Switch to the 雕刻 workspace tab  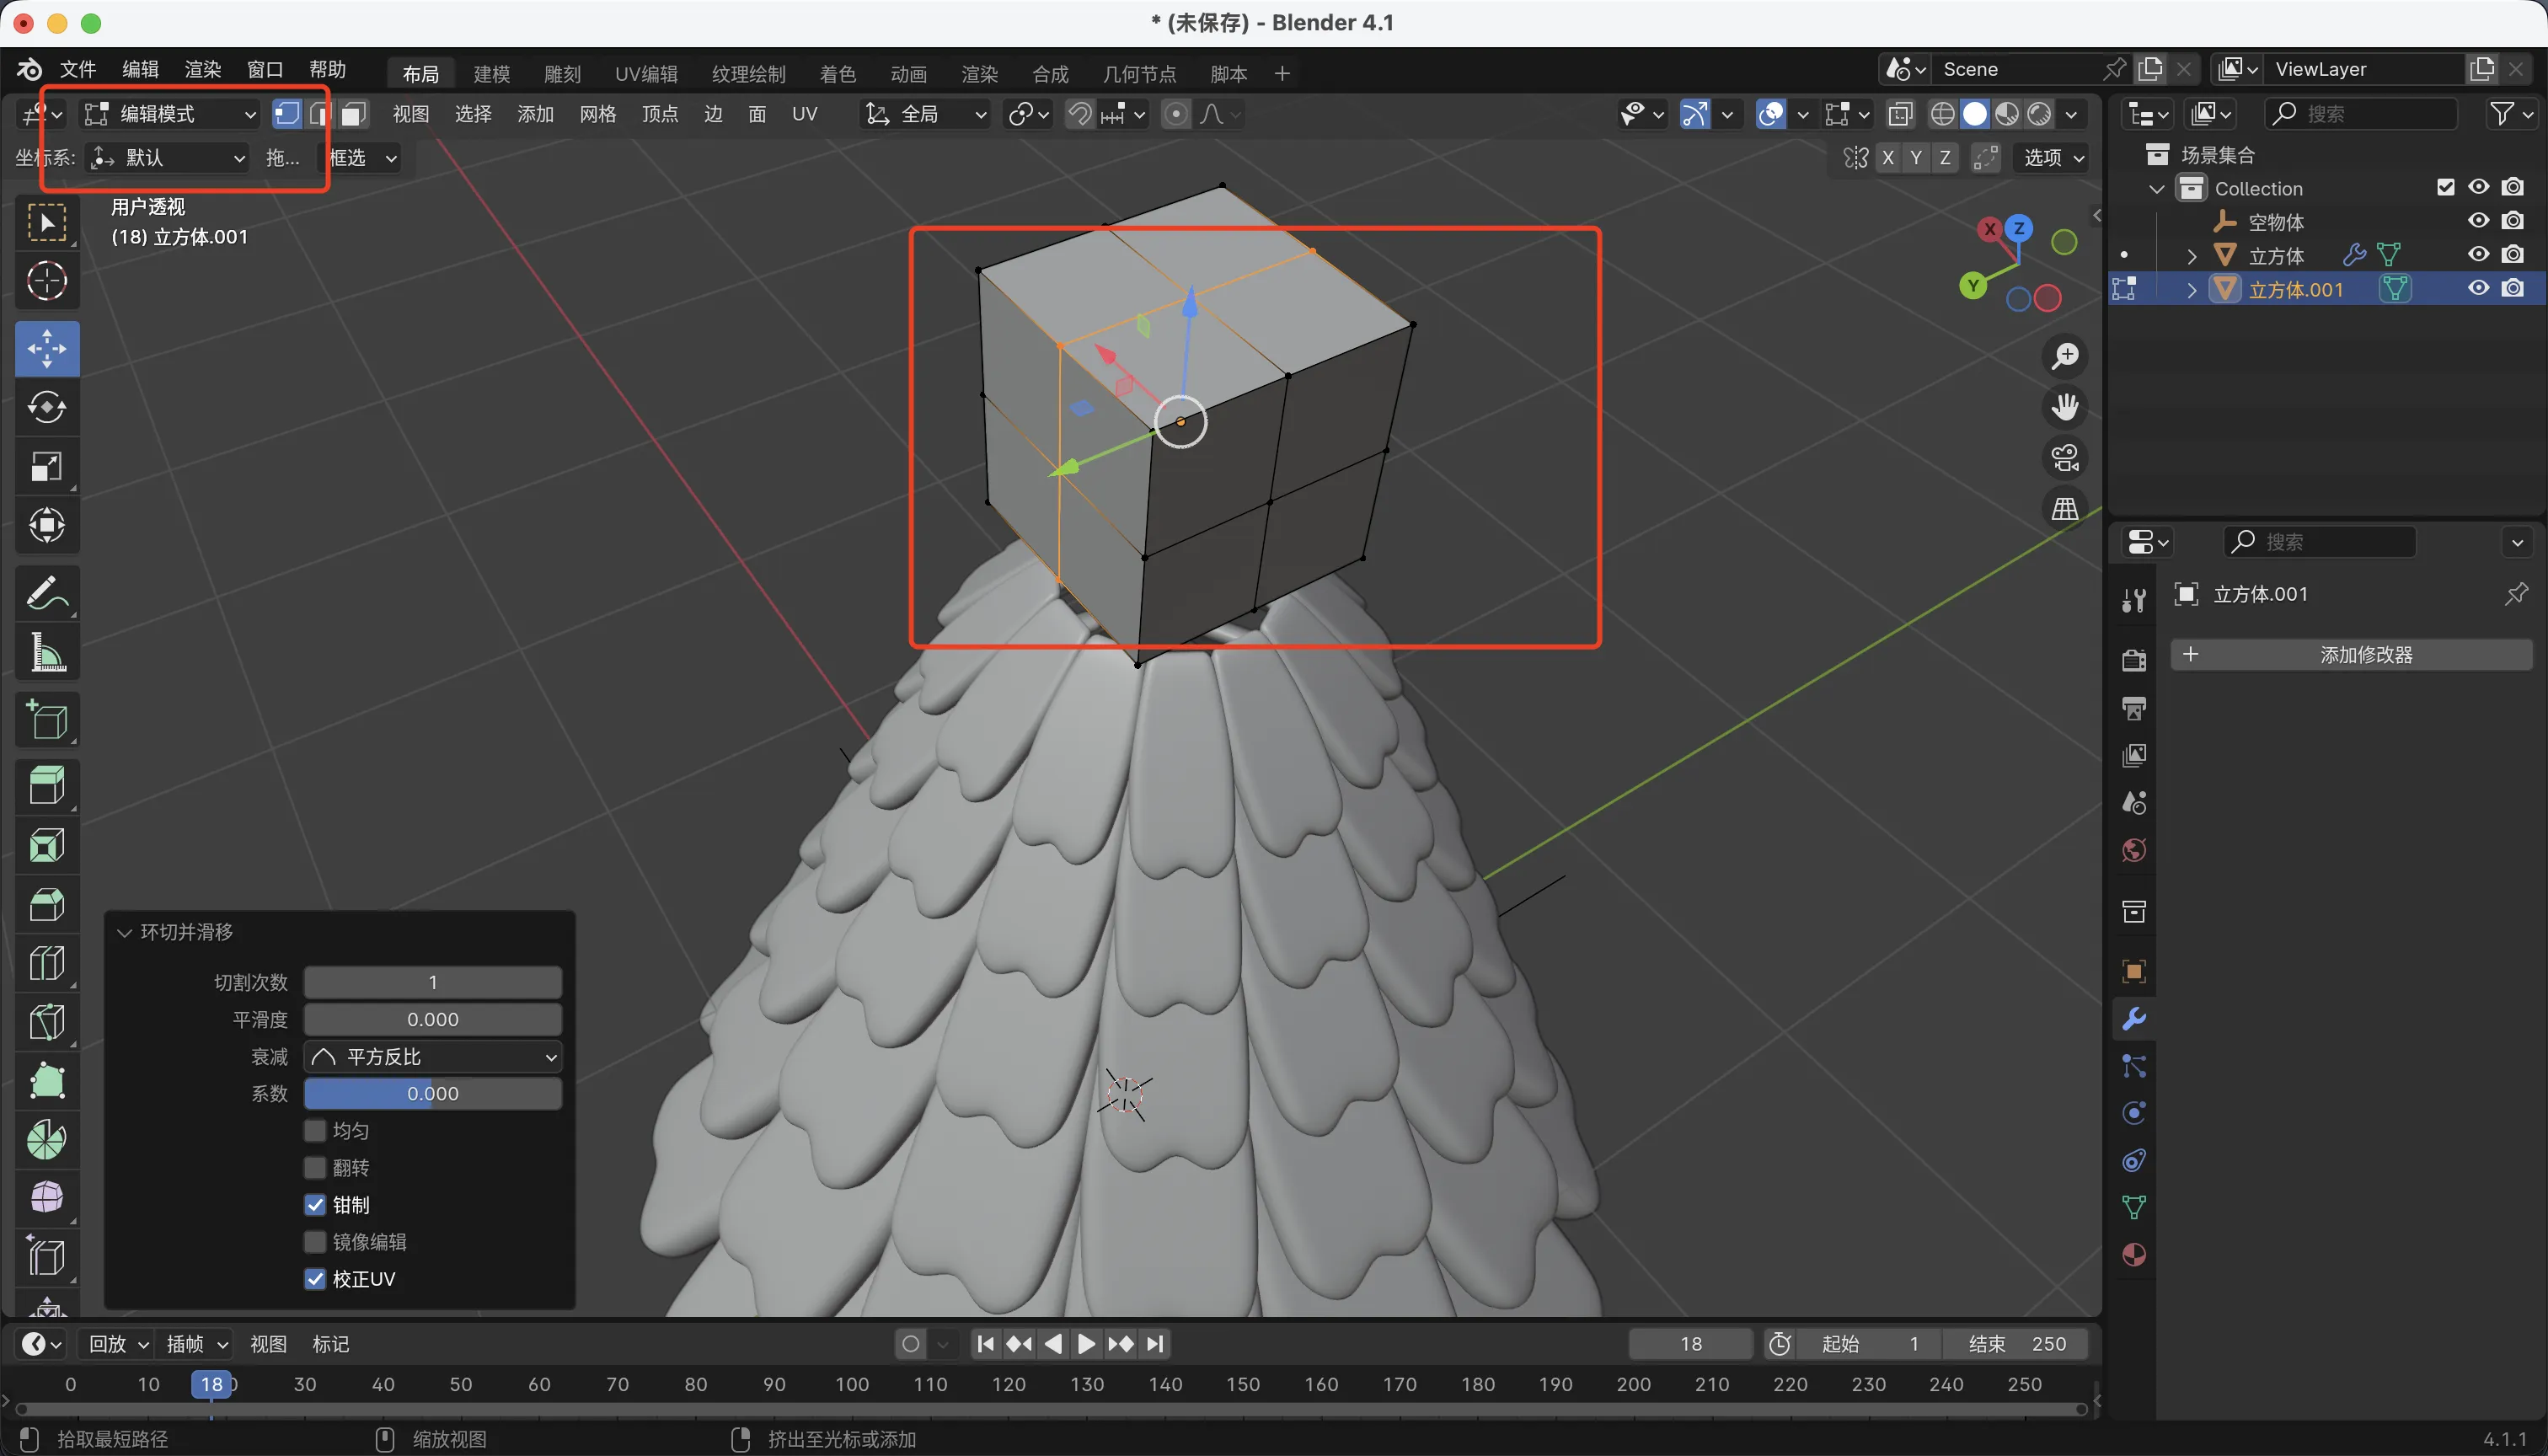click(562, 73)
